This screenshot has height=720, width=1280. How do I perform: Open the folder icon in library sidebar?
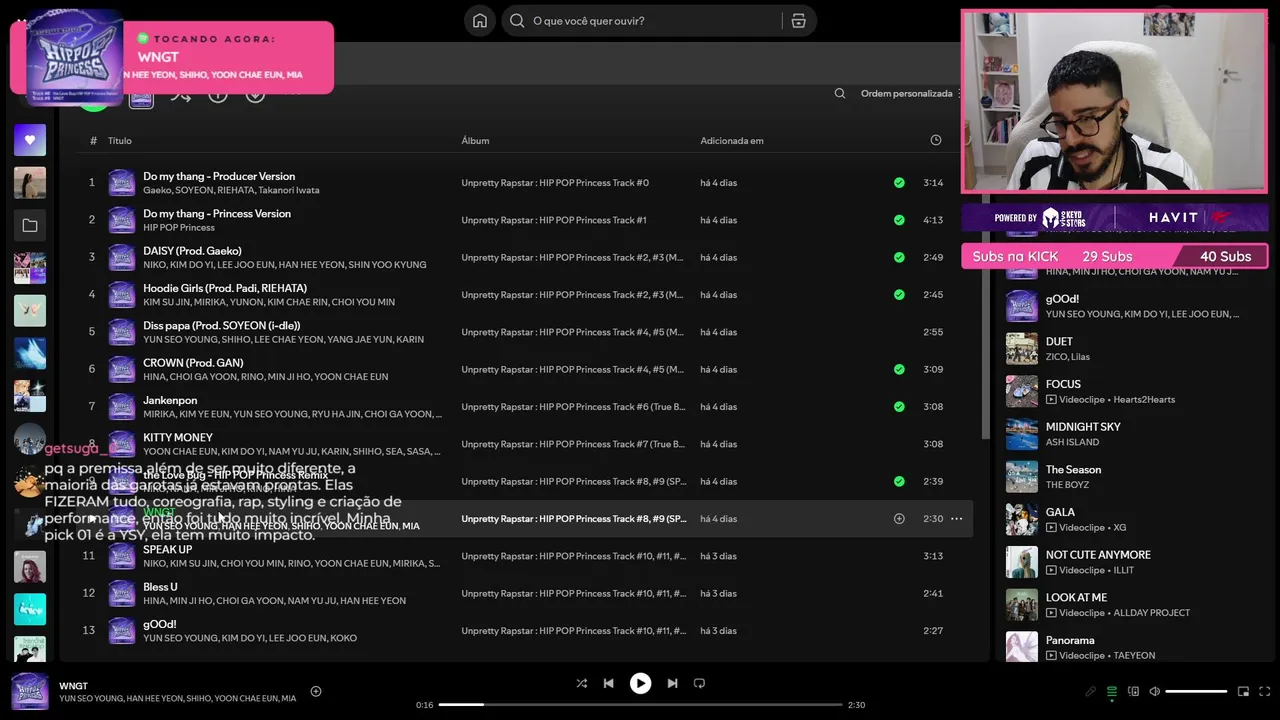pyautogui.click(x=30, y=226)
